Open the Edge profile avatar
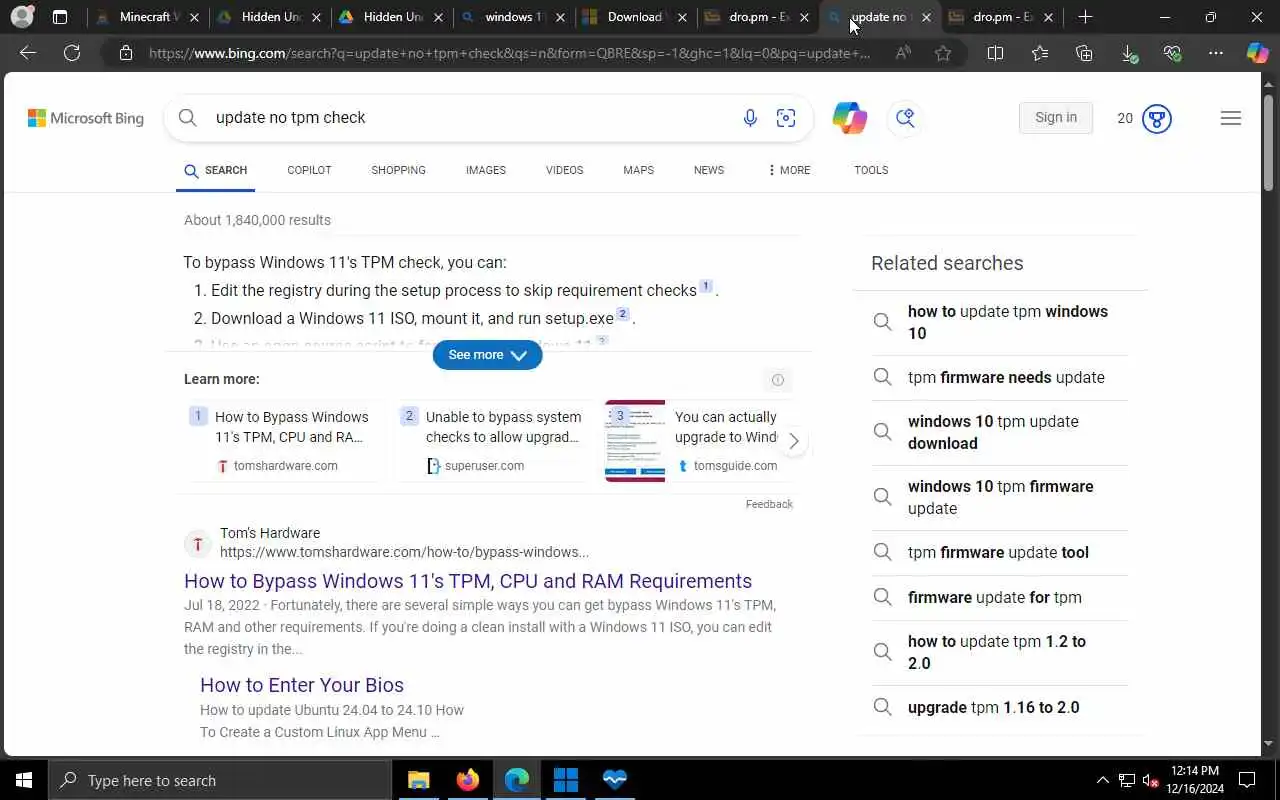Screen dimensions: 1280x800 coord(22,17)
